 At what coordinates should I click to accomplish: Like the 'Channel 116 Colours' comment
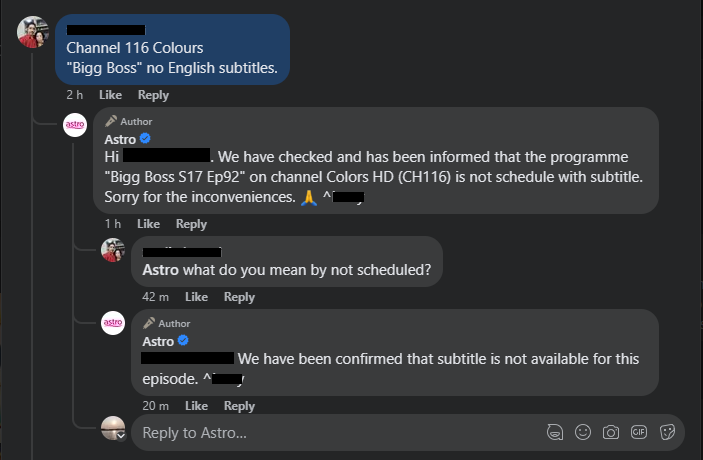pos(110,95)
